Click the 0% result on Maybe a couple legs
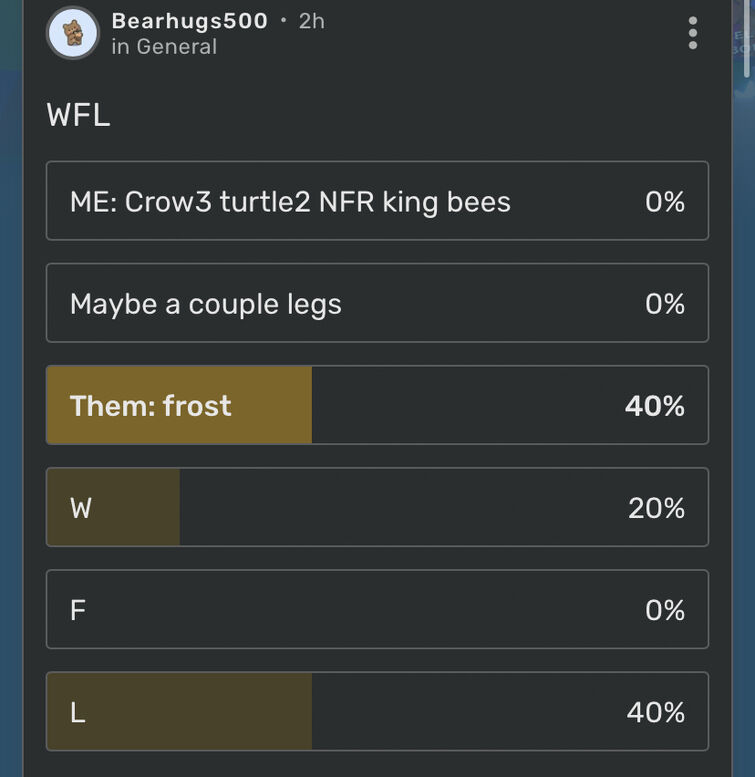The height and width of the screenshot is (777, 755). pos(665,304)
